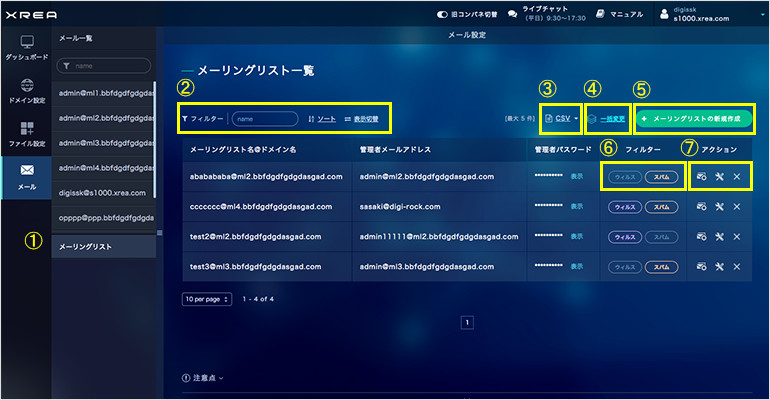
Task: Open ドメイン設定 globe icon in sidebar
Action: (26, 90)
